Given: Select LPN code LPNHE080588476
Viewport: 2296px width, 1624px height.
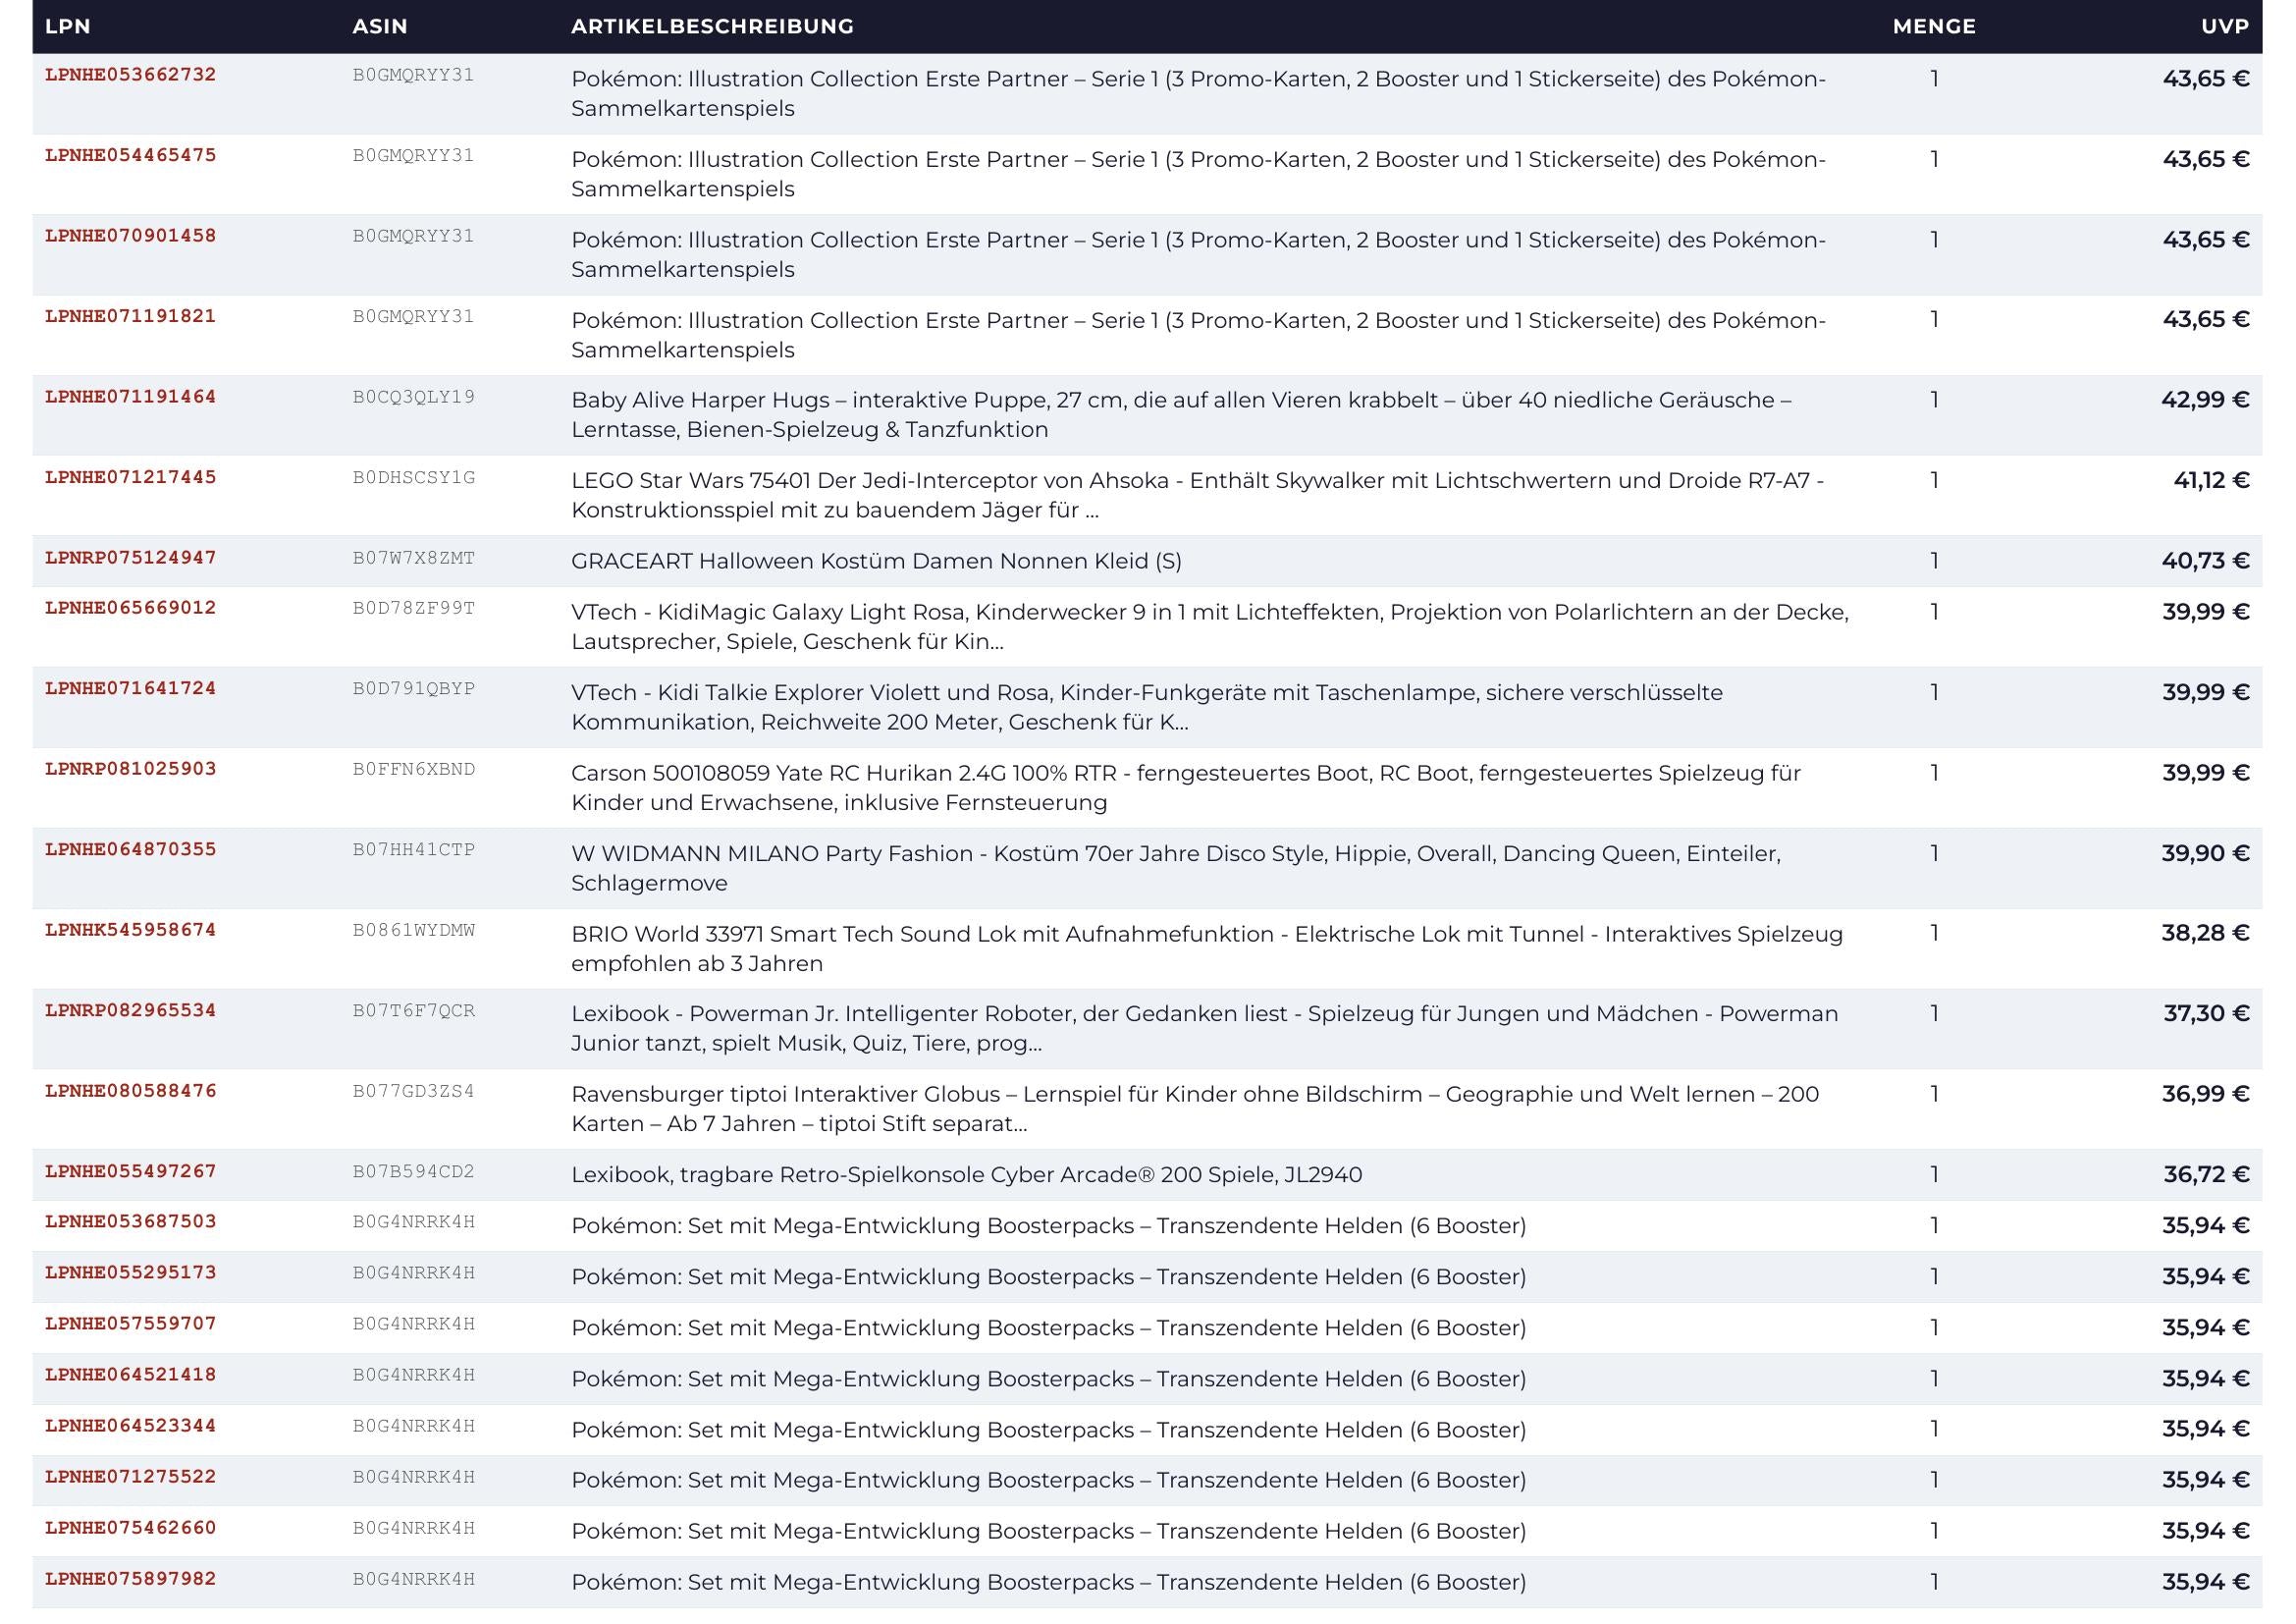Looking at the screenshot, I should point(130,1091).
